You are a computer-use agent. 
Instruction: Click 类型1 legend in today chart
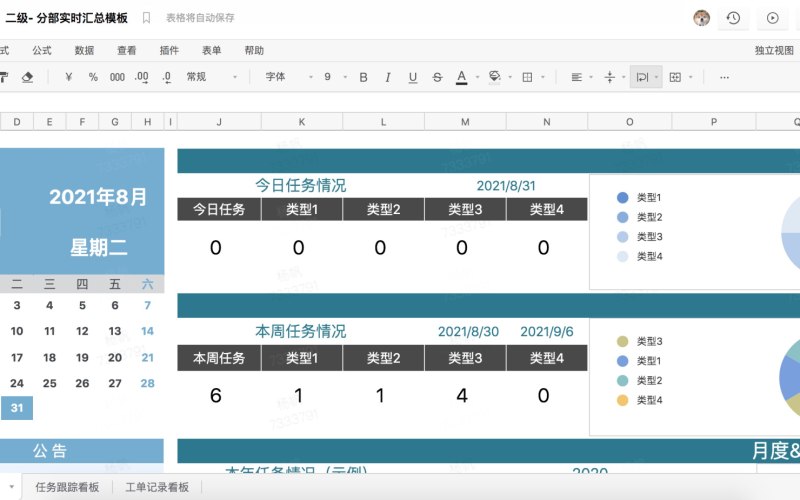[639, 197]
